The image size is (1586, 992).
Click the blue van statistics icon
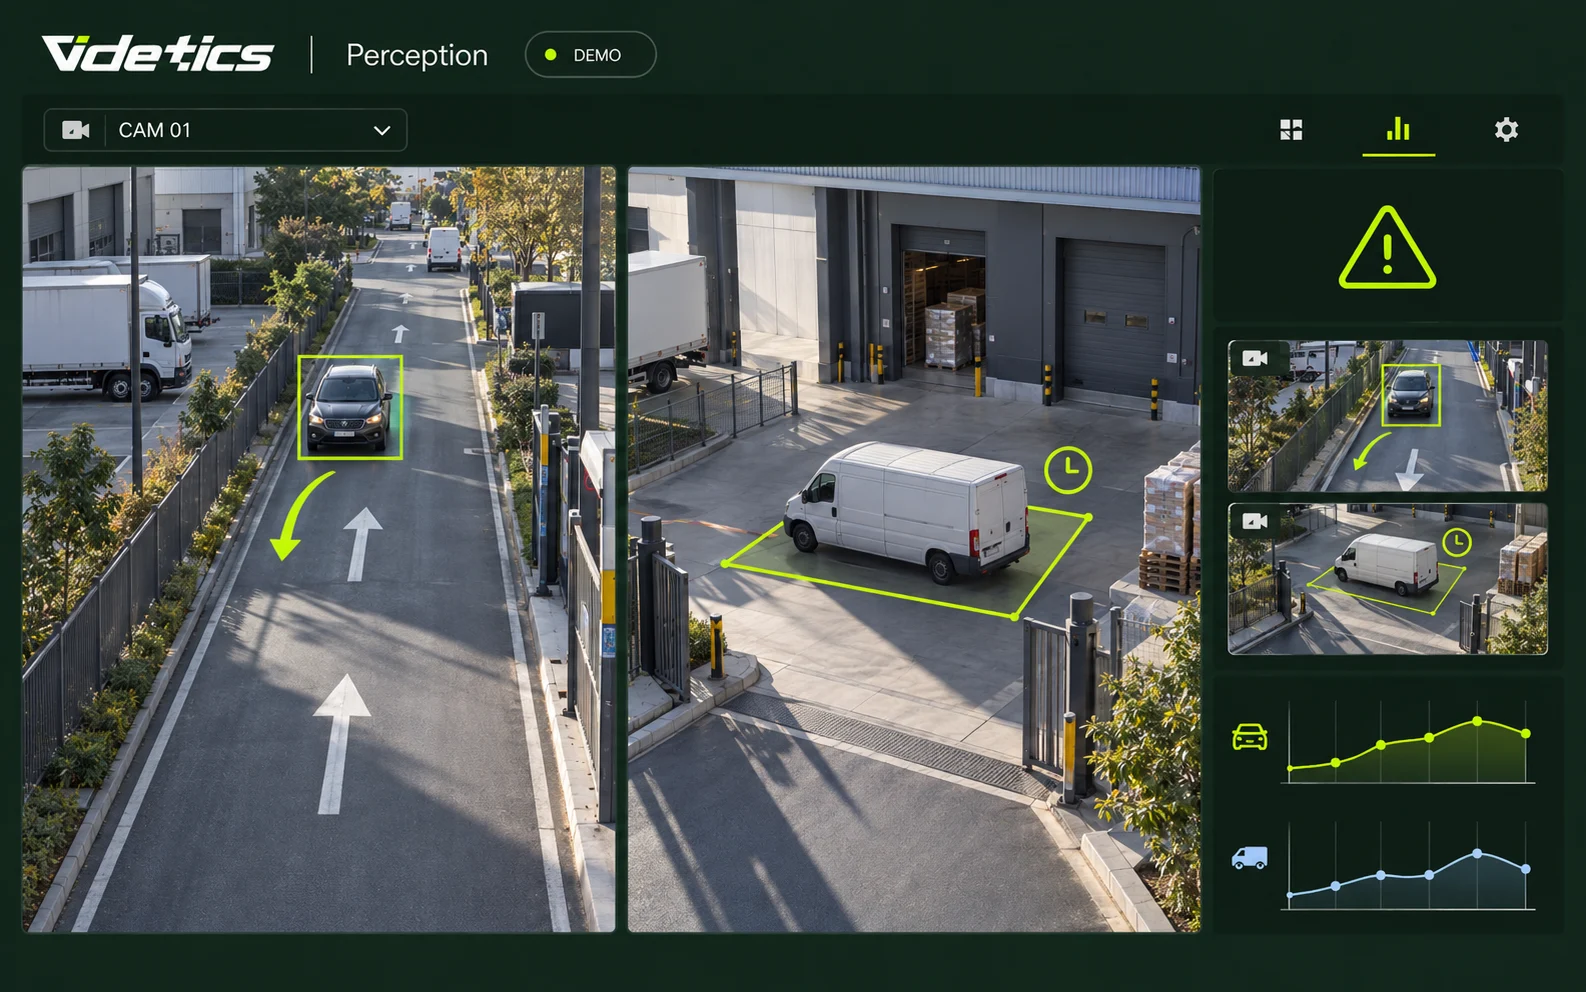click(1249, 858)
